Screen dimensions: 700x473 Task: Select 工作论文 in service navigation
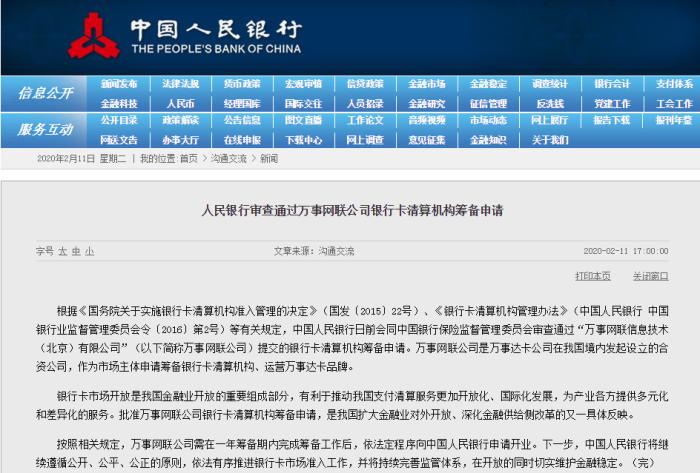365,120
